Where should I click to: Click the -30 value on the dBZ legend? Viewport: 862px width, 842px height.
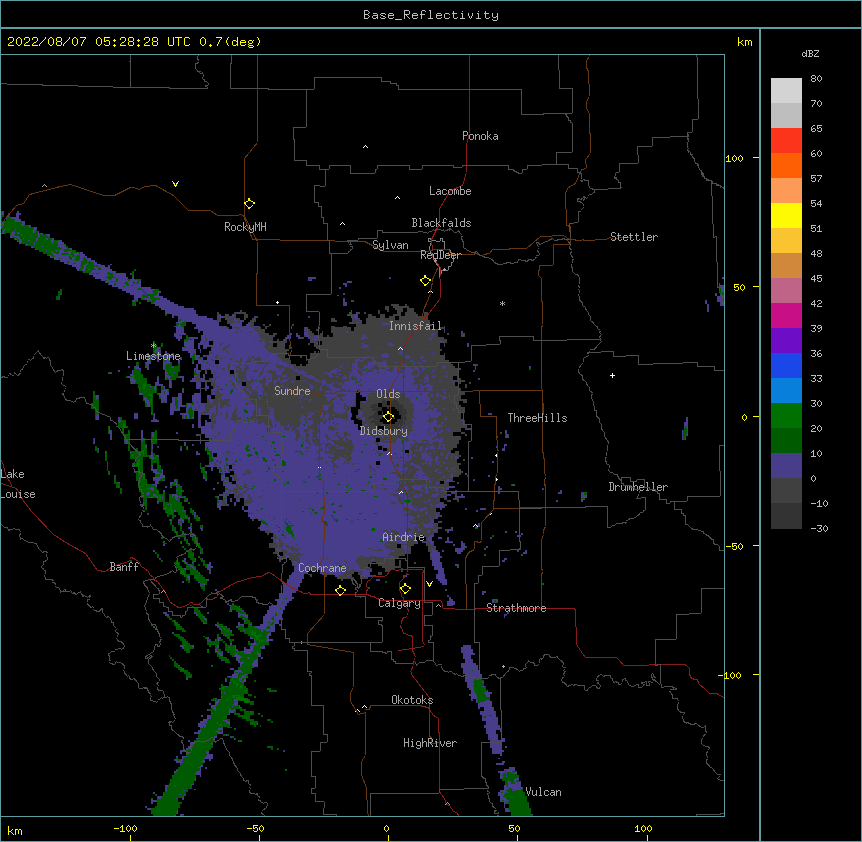point(819,529)
